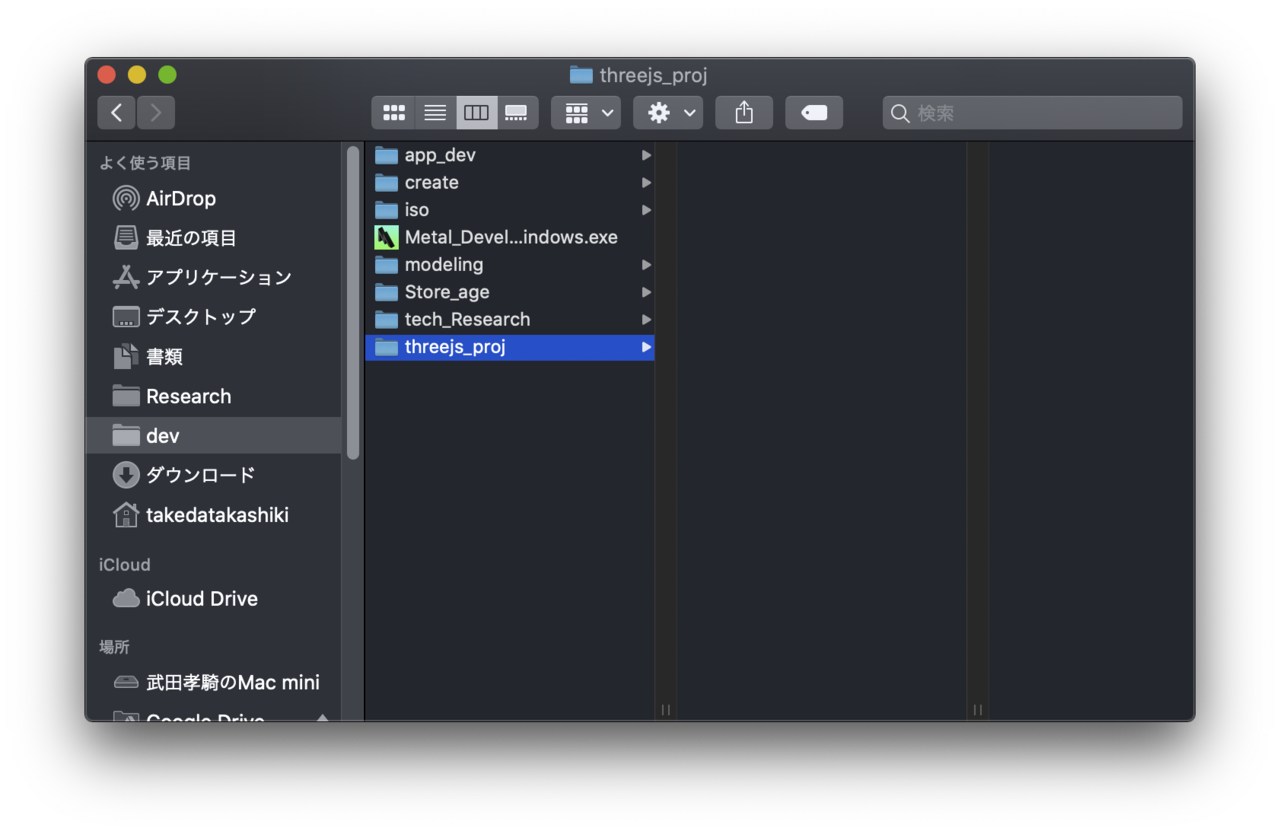The image size is (1280, 834).
Task: Click the Metal_Devel exe file icon
Action: pyautogui.click(x=386, y=237)
